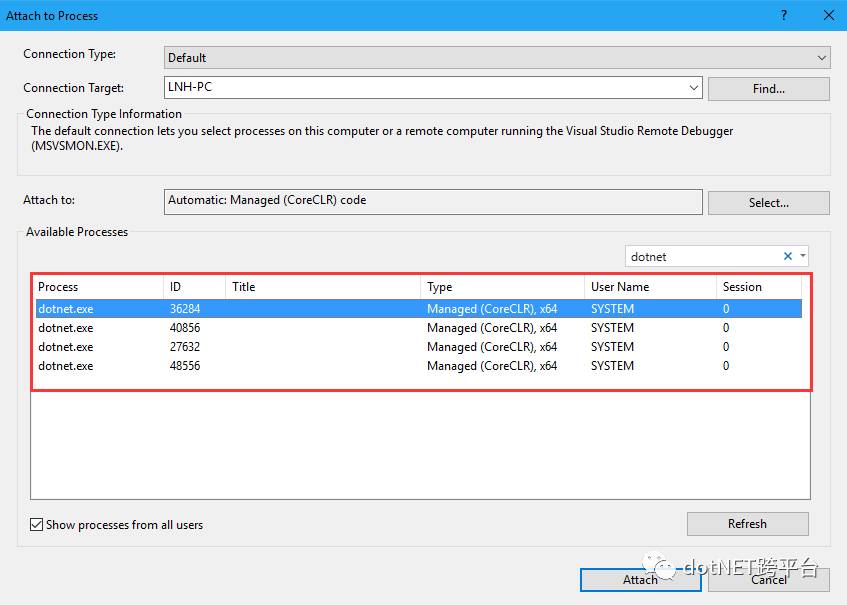Clear the dotnet filter with X icon

click(x=788, y=256)
